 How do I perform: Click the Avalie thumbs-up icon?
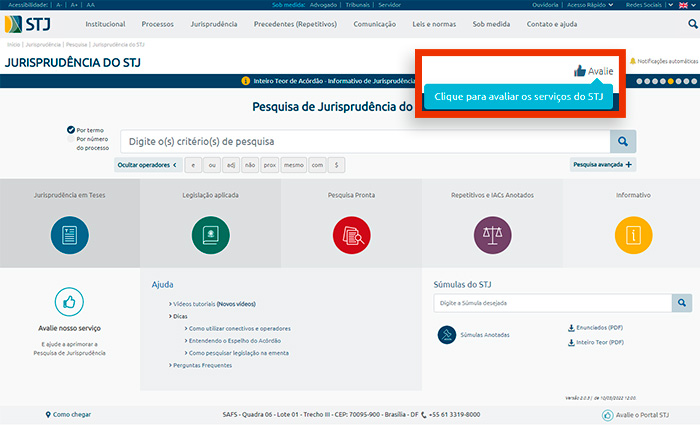click(579, 71)
